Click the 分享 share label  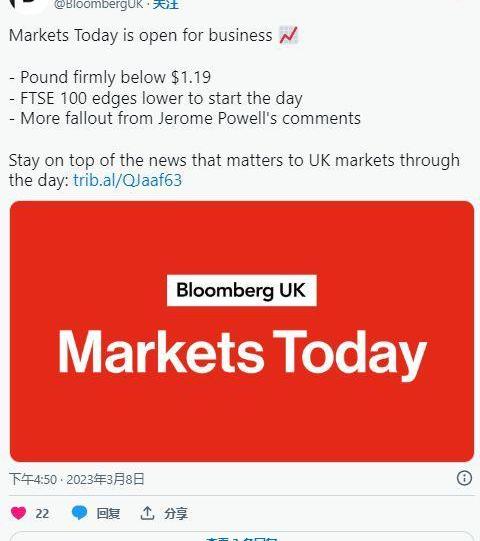click(x=176, y=513)
